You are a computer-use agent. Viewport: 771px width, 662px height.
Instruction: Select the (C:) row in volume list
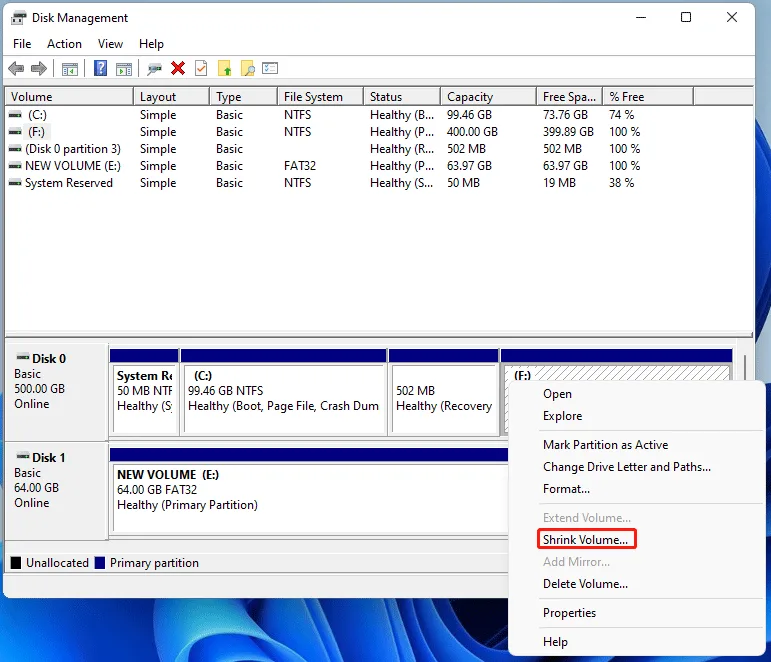[x=37, y=115]
